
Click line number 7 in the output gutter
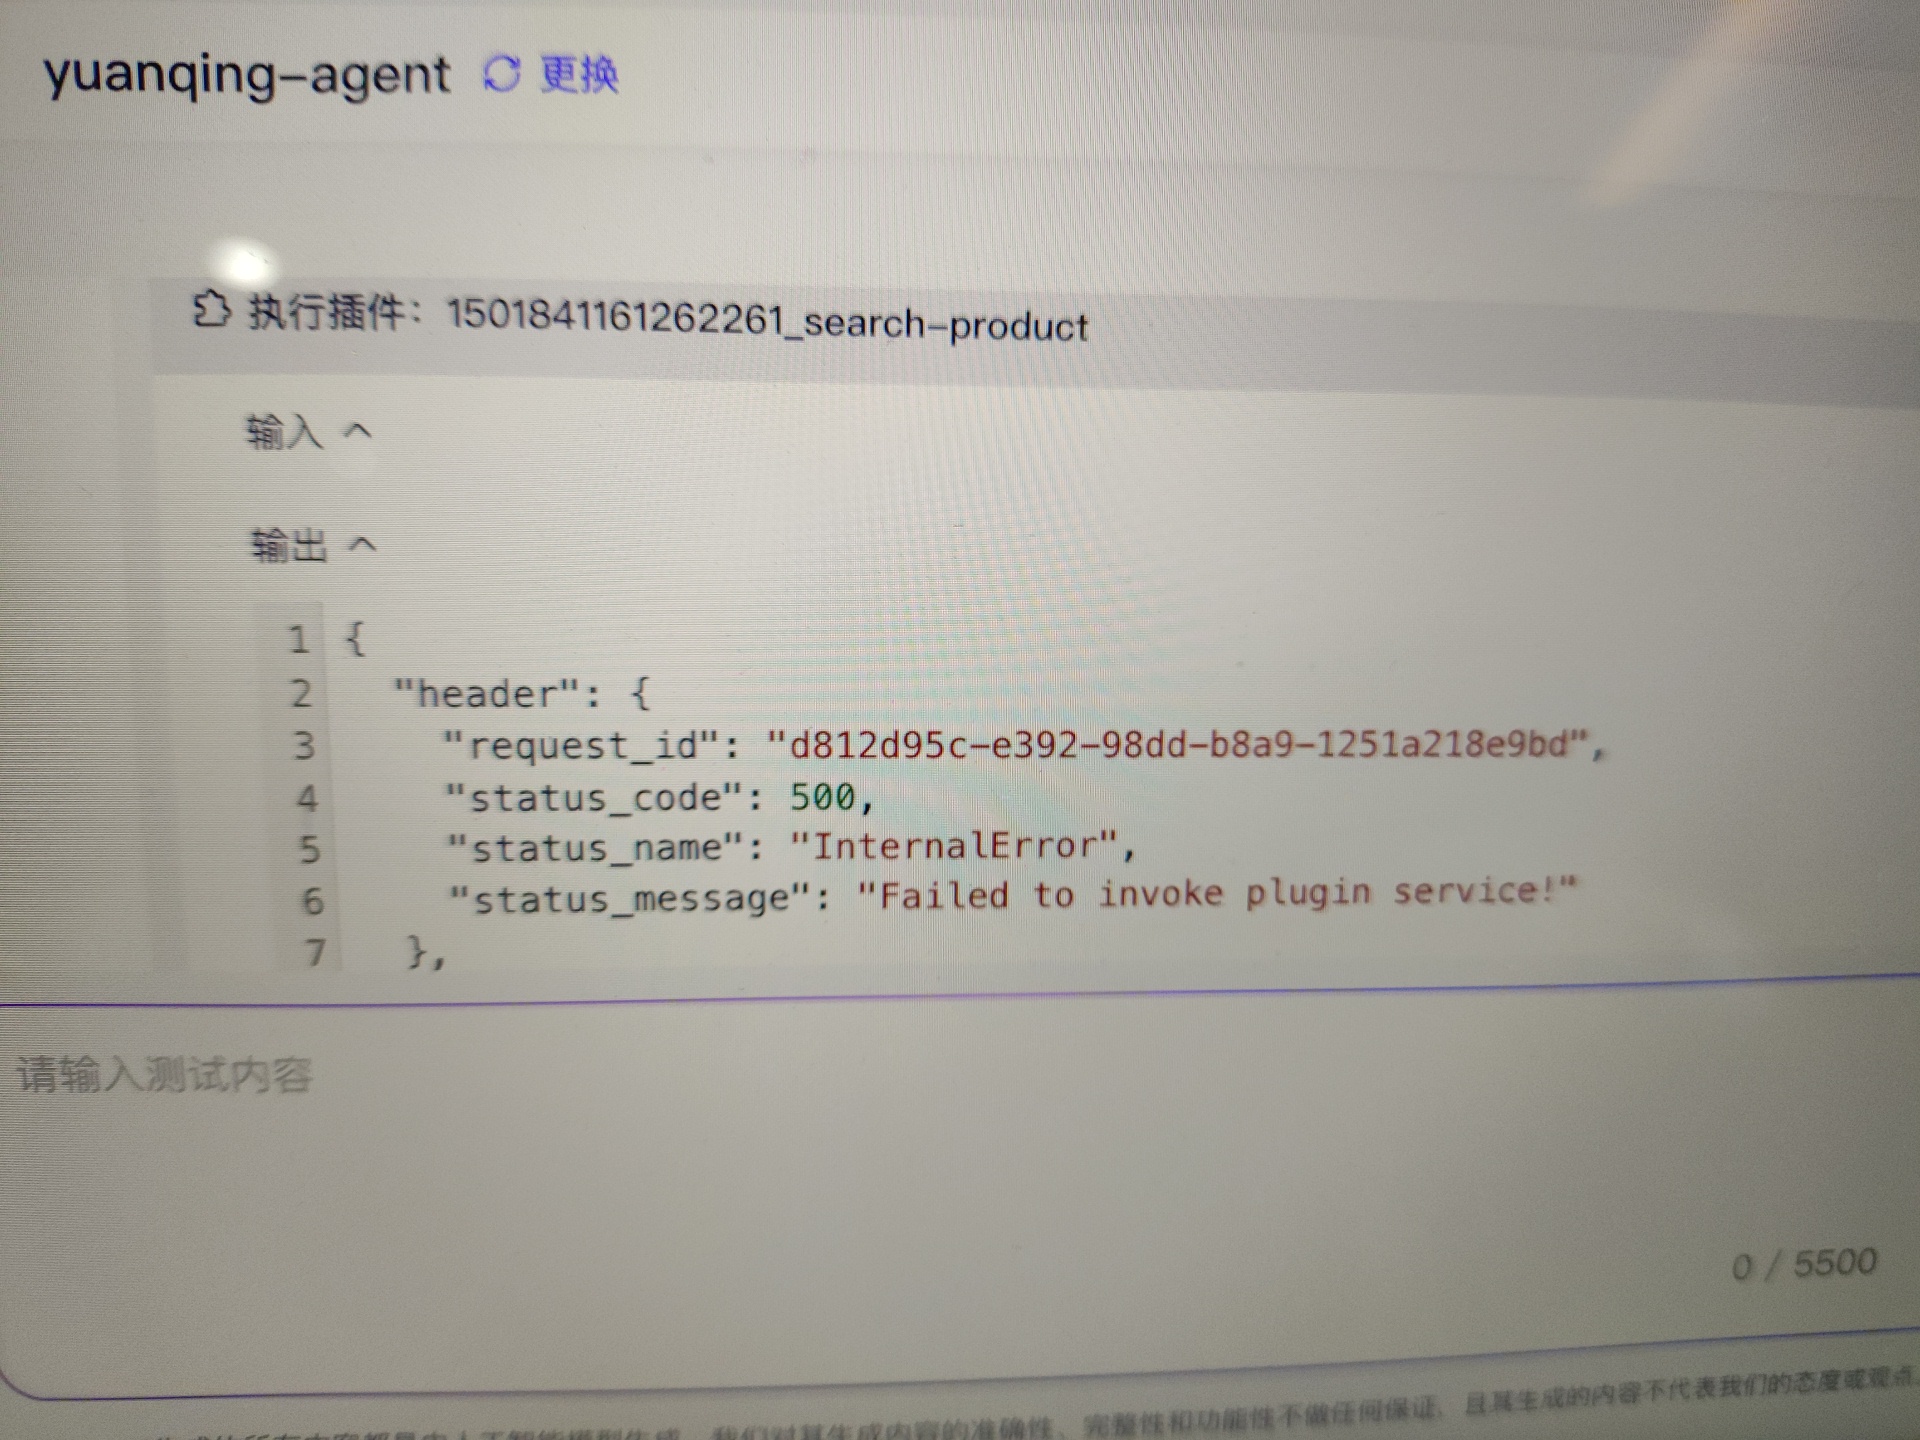[x=315, y=951]
